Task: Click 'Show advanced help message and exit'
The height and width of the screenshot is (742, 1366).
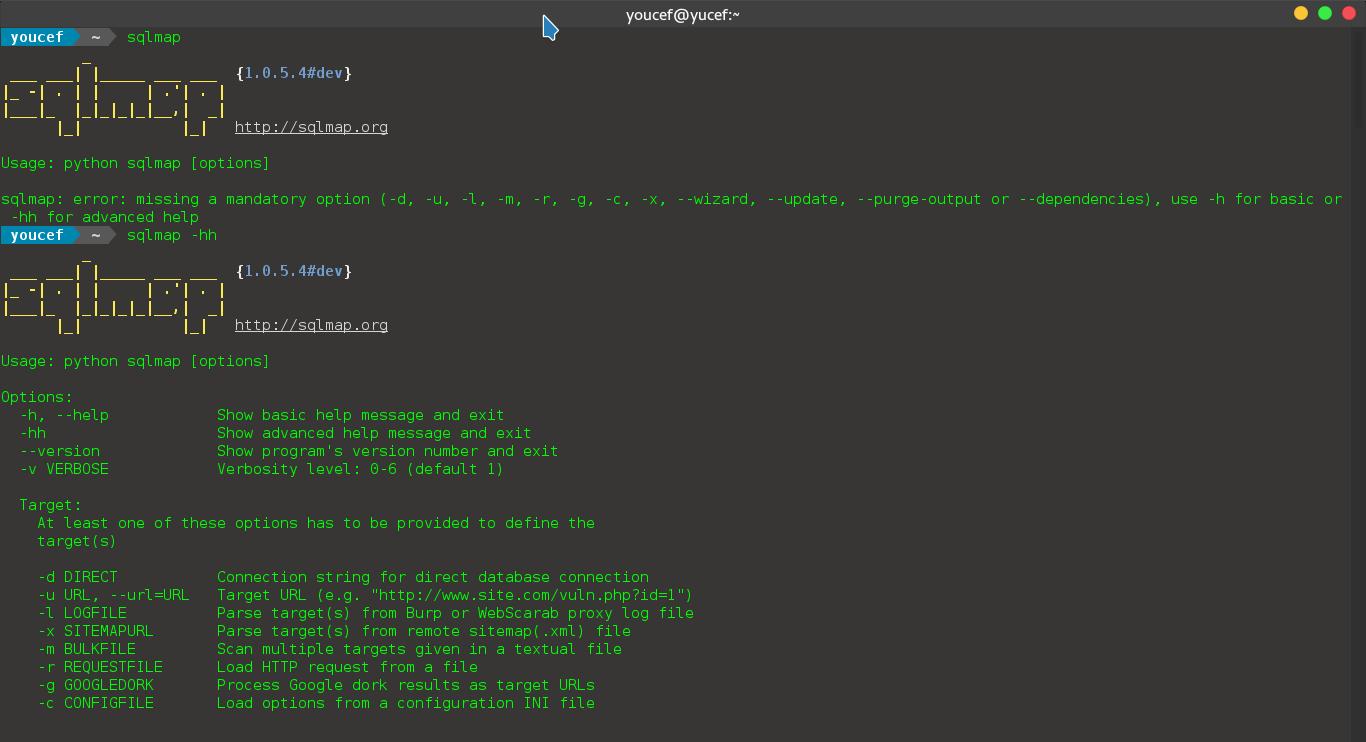Action: click(374, 433)
